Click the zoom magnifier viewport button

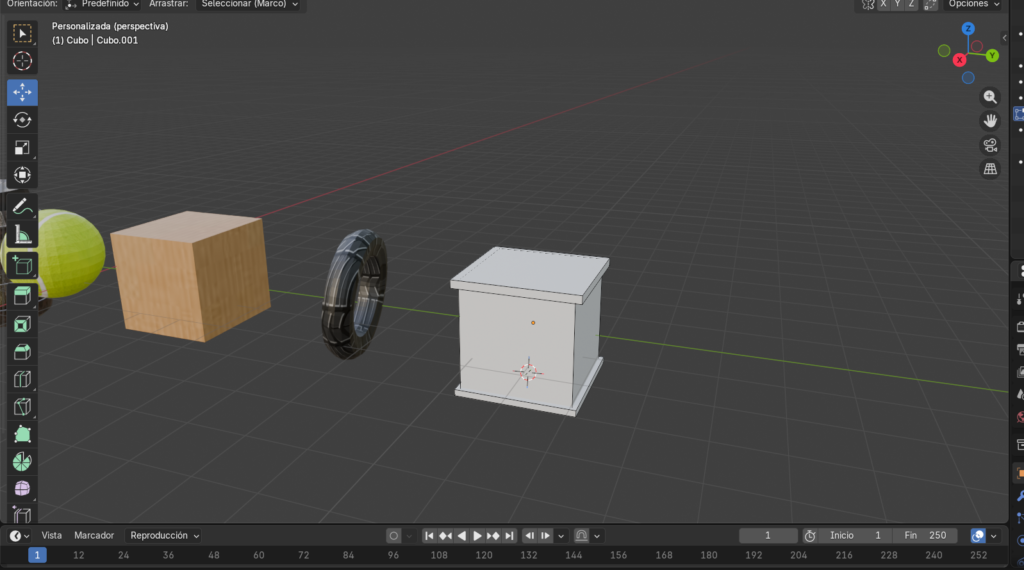click(990, 97)
